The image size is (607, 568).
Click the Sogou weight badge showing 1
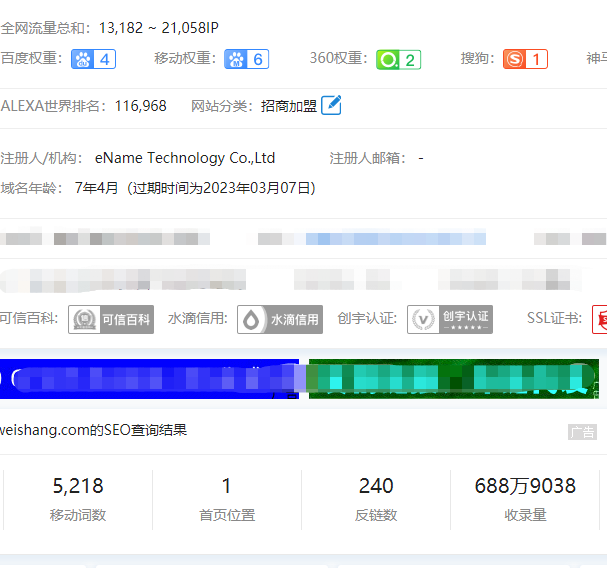pyautogui.click(x=525, y=59)
